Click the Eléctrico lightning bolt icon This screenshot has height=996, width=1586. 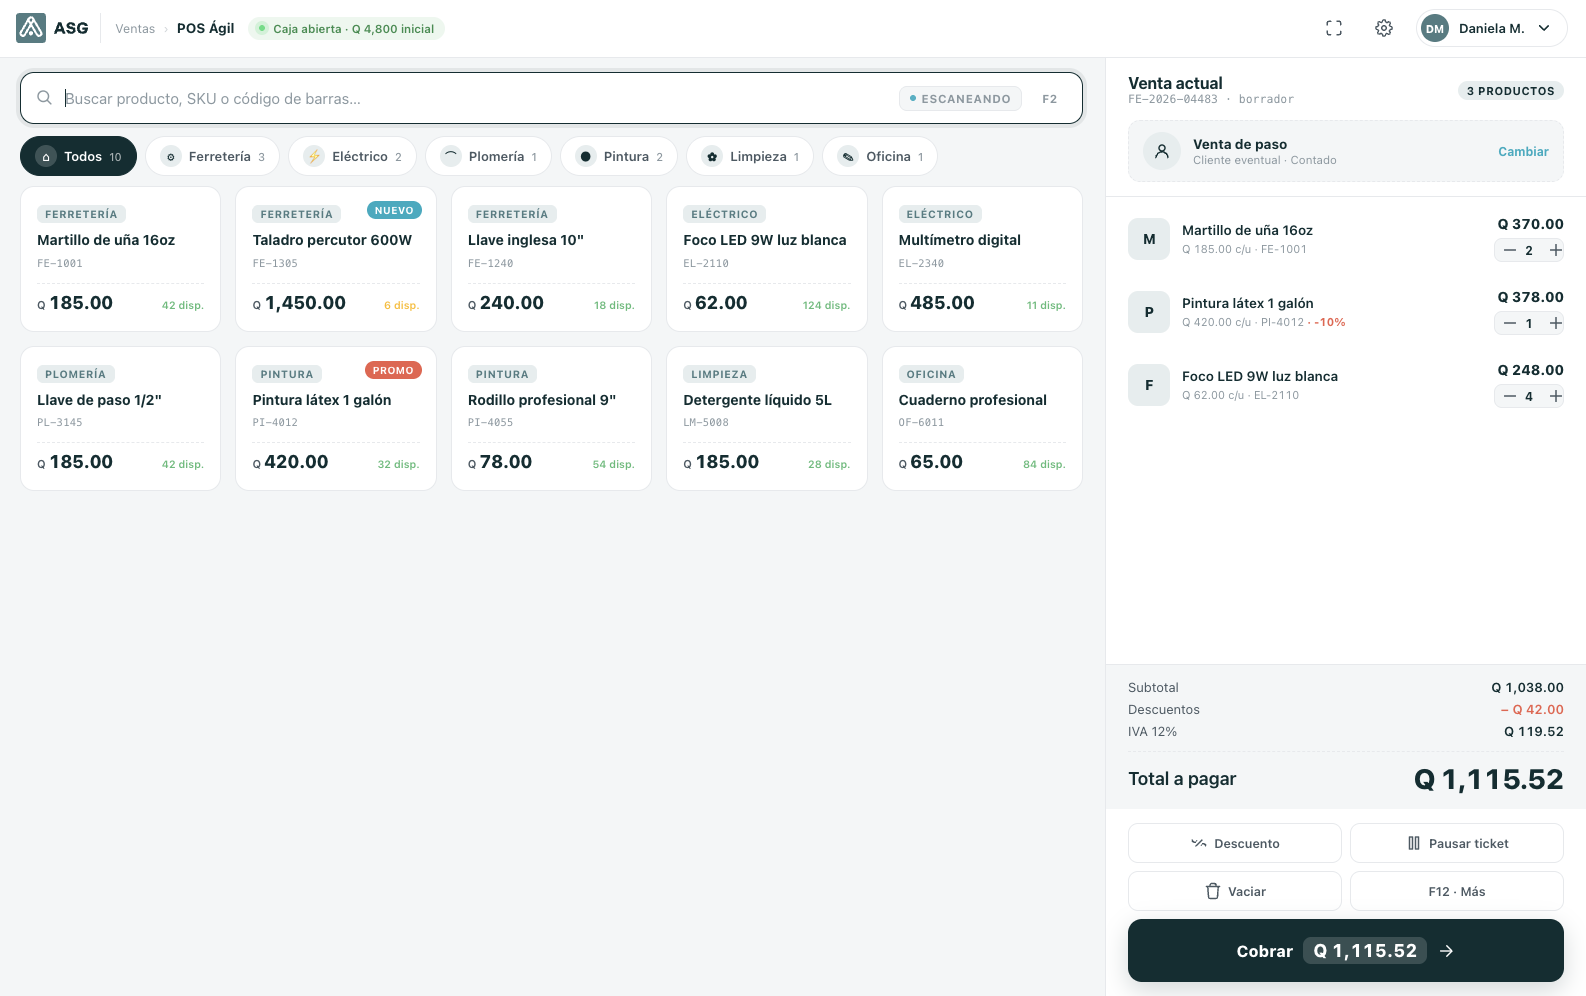[x=314, y=156]
